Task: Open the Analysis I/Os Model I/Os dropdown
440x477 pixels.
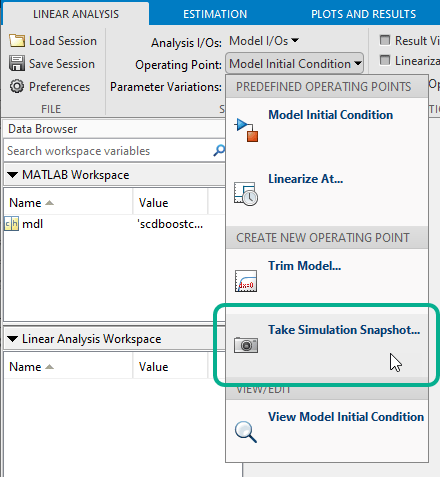Action: point(264,41)
